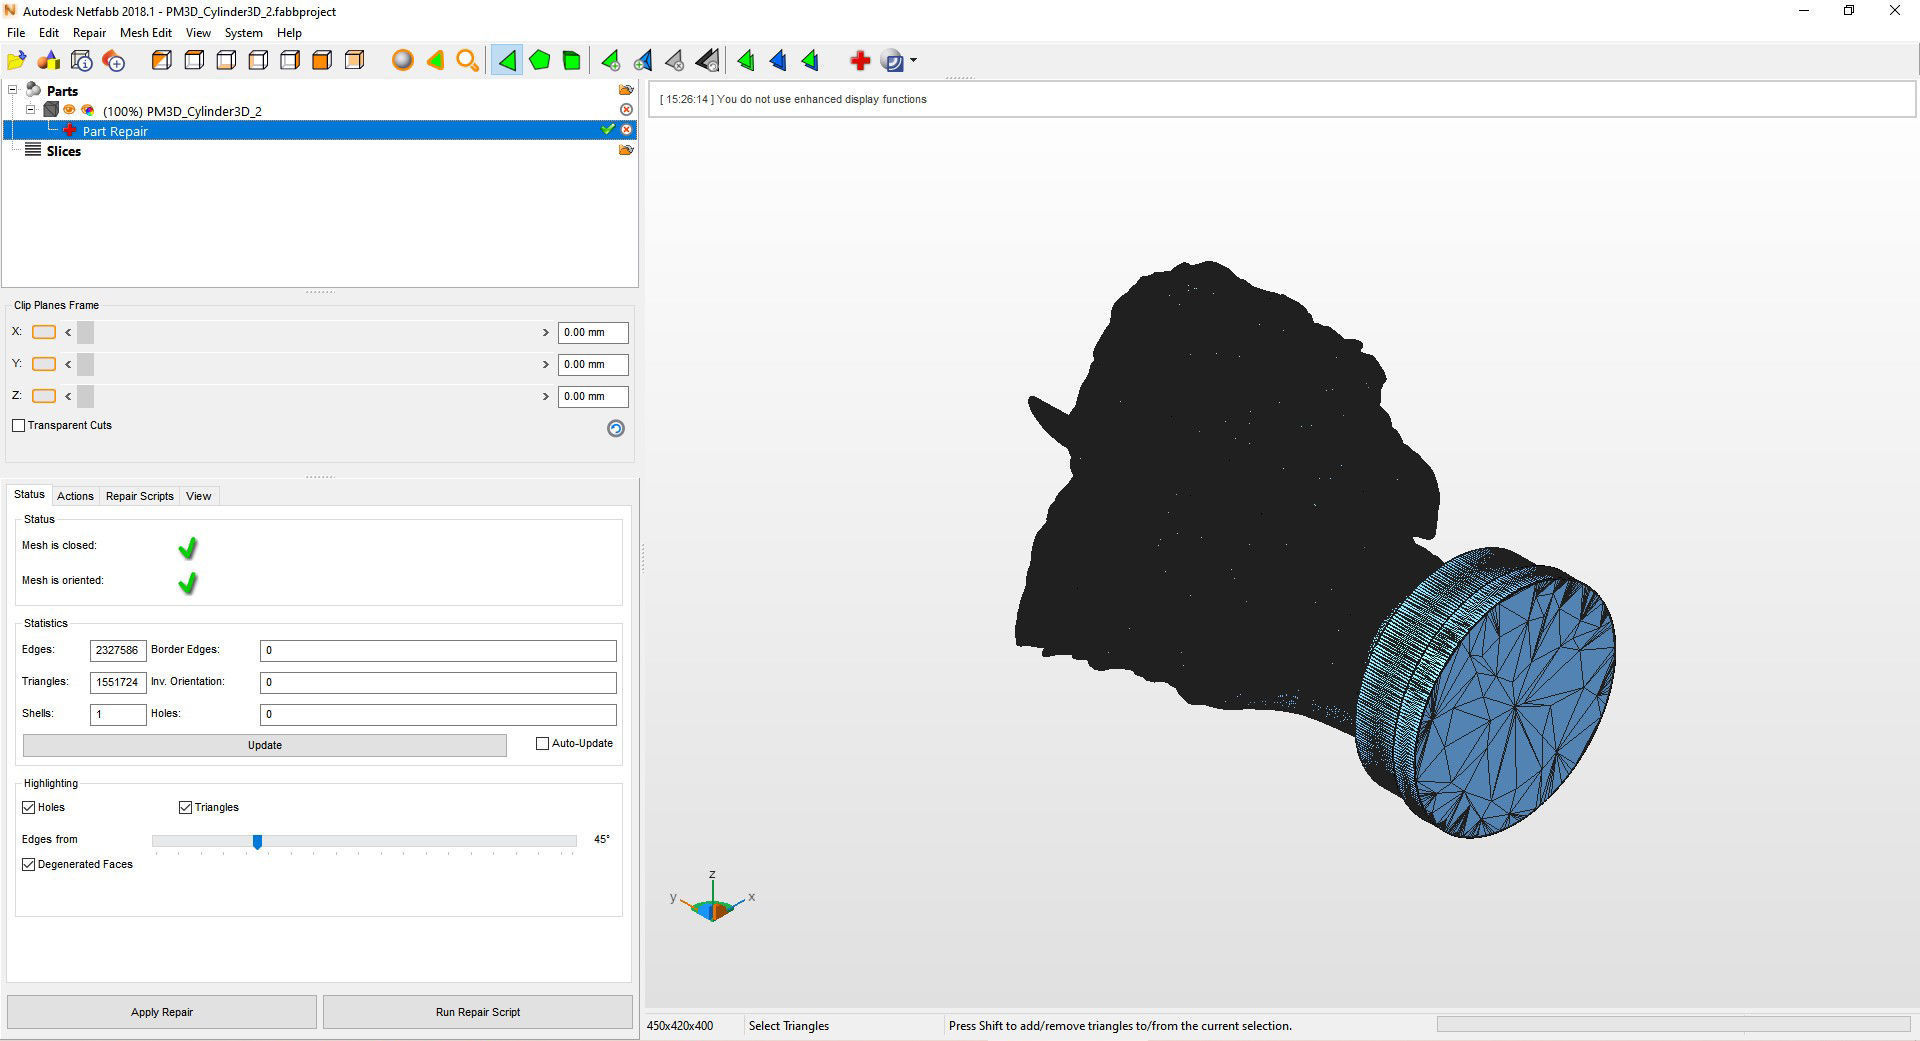Open the Repair menu
The image size is (1920, 1041).
pos(89,33)
